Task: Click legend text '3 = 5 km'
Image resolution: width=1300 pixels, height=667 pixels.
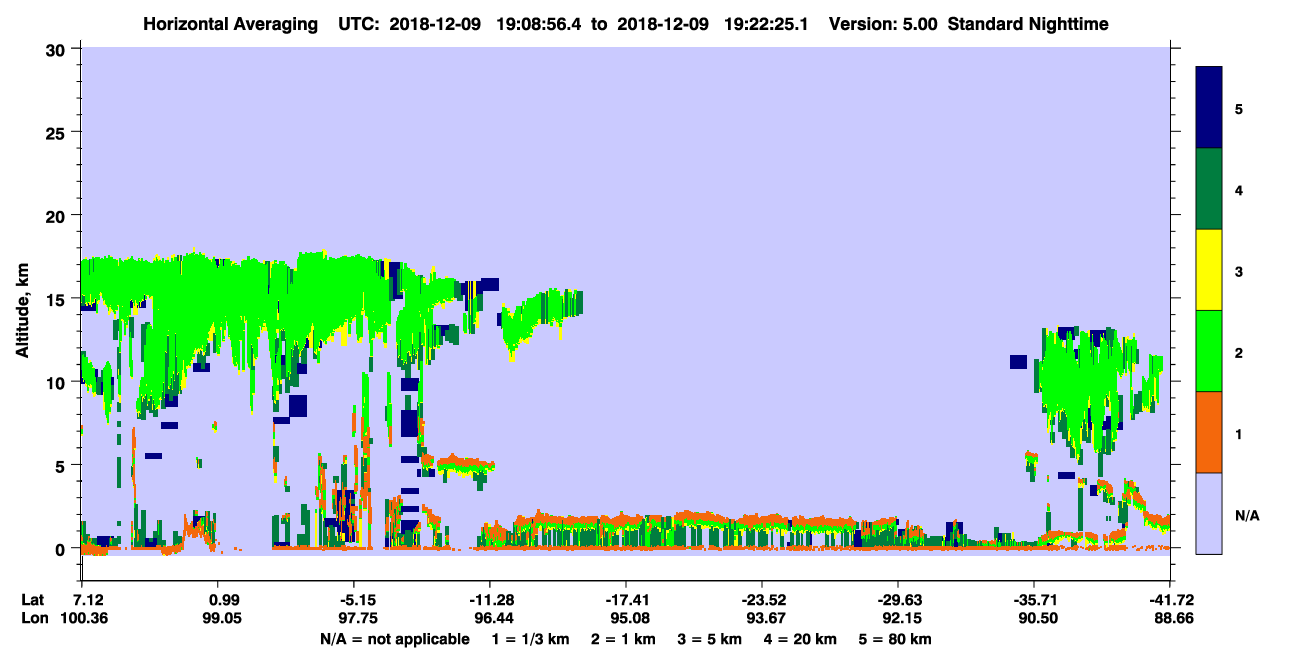Action: pos(711,639)
